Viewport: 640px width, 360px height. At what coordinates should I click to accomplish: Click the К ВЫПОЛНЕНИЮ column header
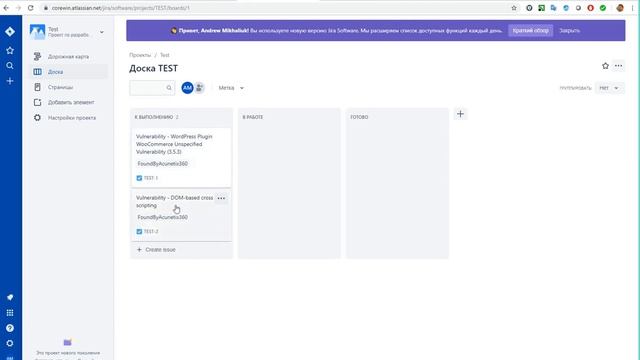pyautogui.click(x=154, y=117)
